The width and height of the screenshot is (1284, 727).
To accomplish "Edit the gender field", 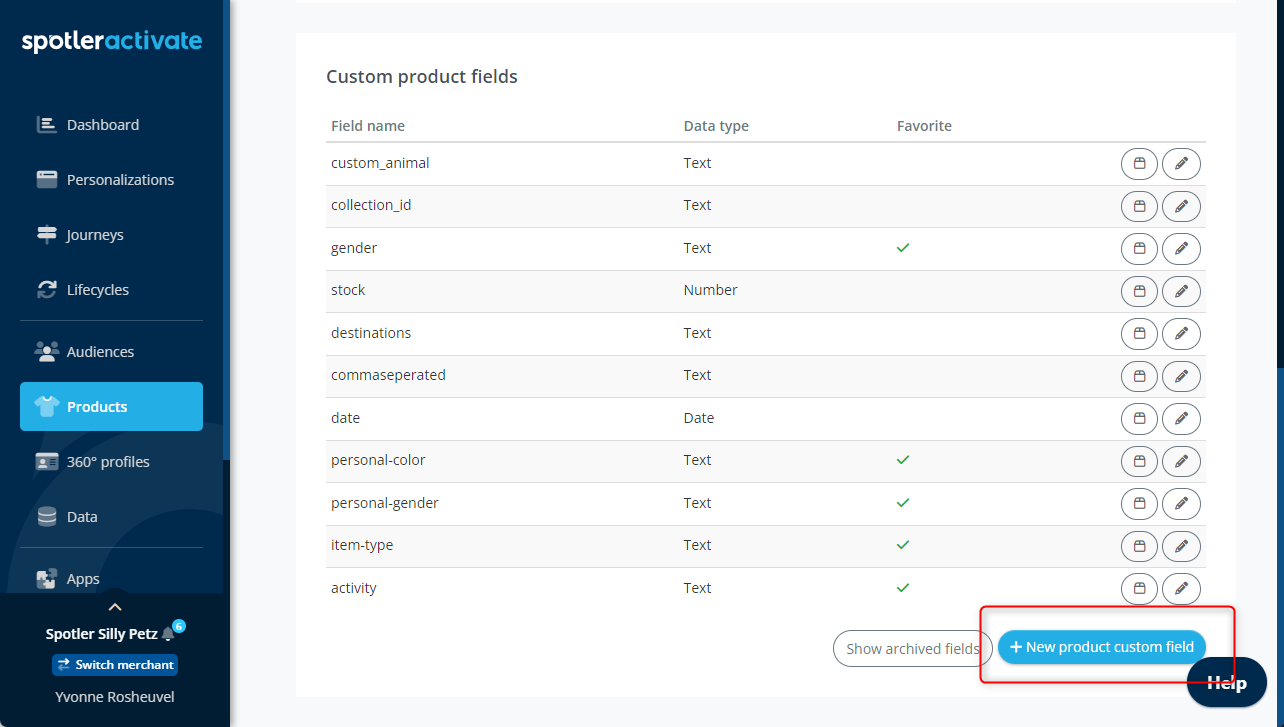I will pos(1181,249).
